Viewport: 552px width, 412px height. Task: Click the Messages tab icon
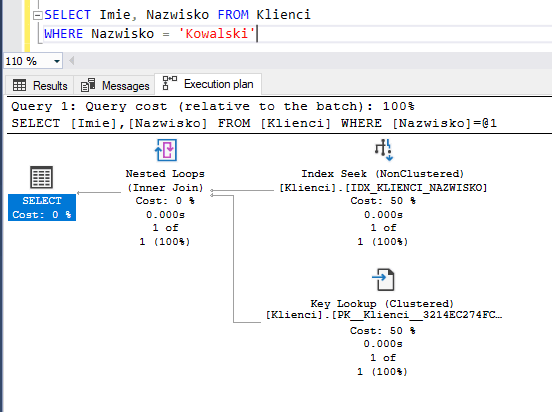tap(88, 85)
